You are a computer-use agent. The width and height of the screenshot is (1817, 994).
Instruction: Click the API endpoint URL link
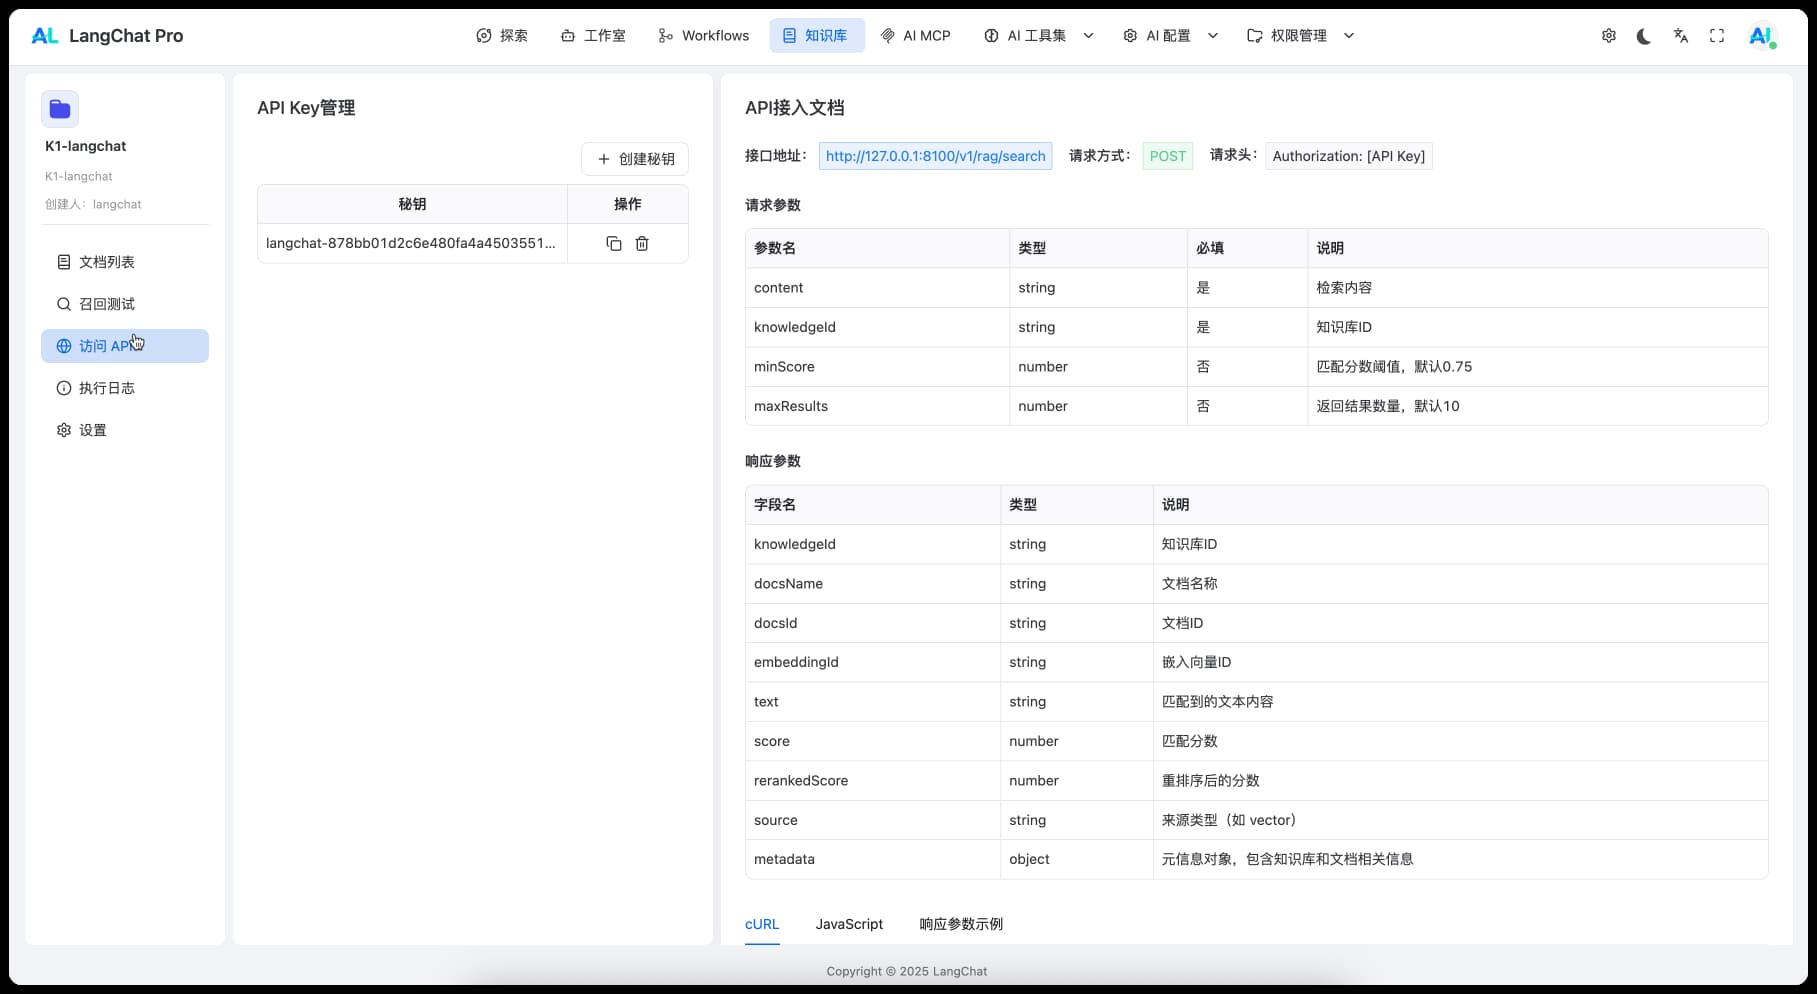(935, 156)
